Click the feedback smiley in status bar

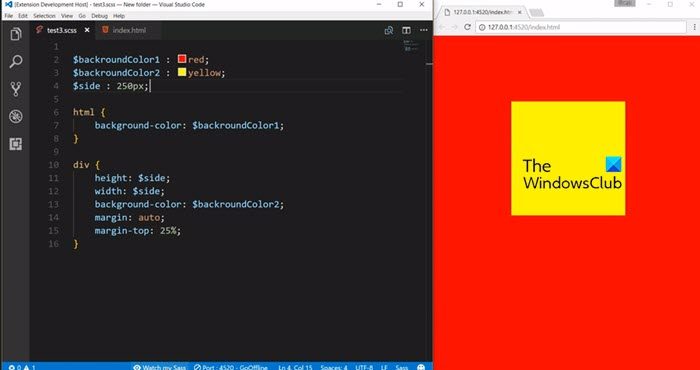tap(421, 367)
